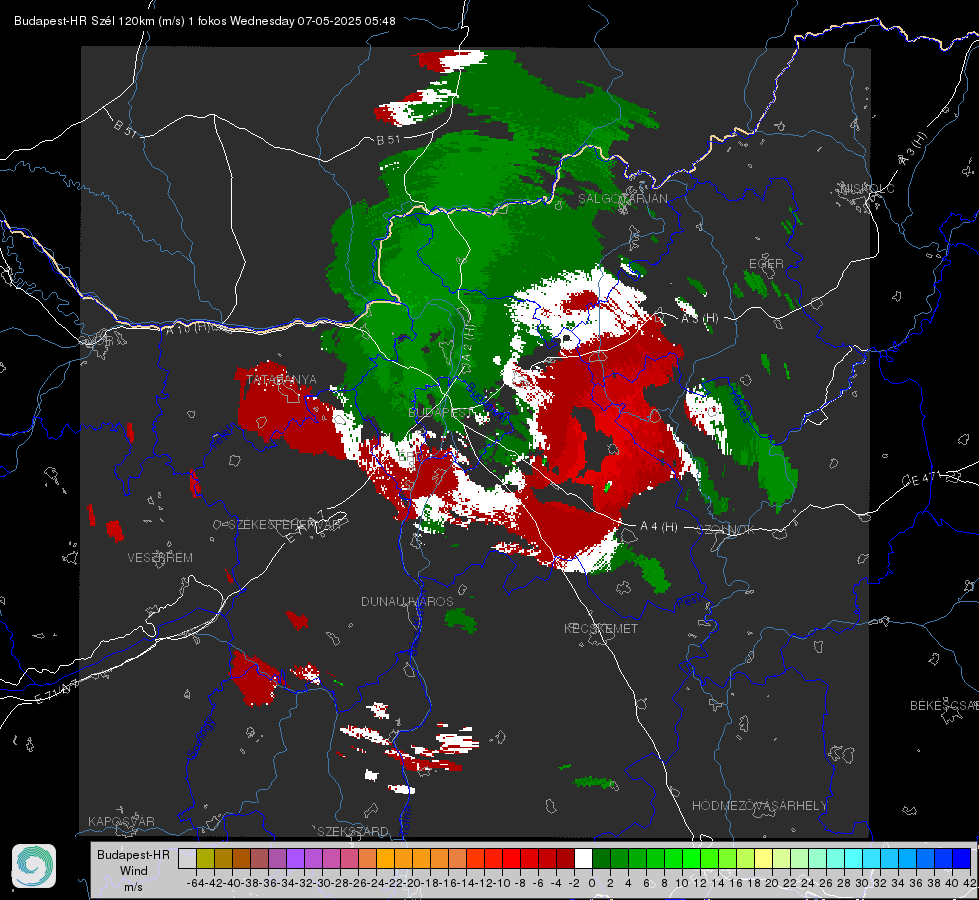
Task: Pick the pink swatch above the -28 label
Action: click(349, 859)
